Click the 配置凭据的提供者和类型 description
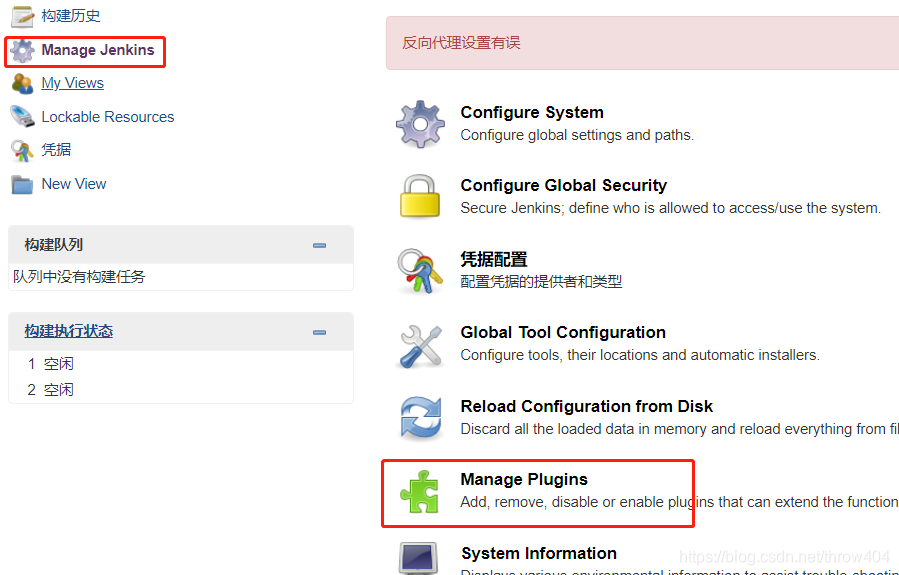 tap(541, 281)
